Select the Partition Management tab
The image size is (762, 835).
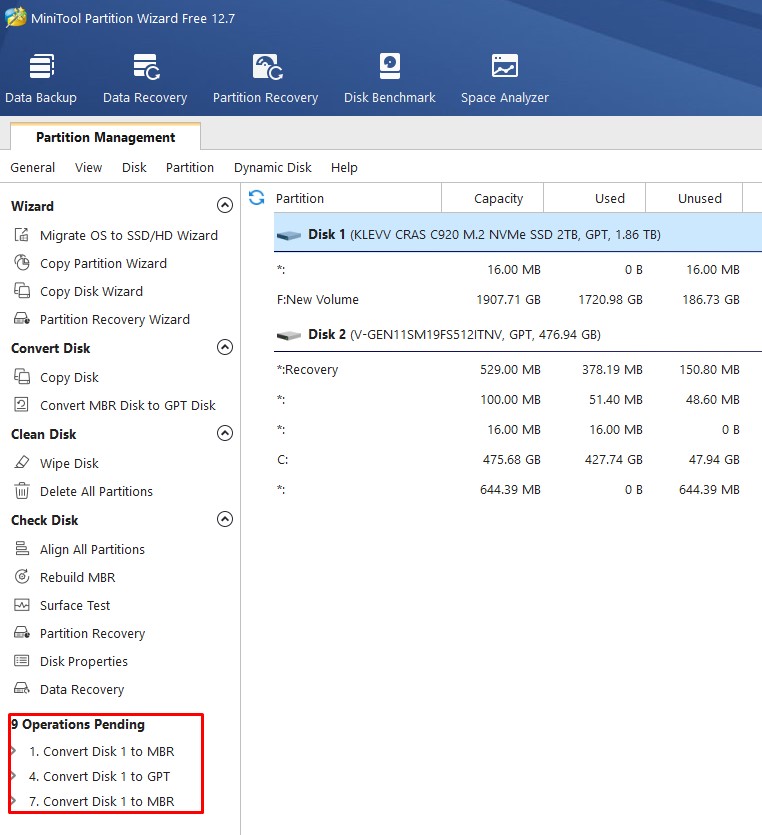(105, 137)
